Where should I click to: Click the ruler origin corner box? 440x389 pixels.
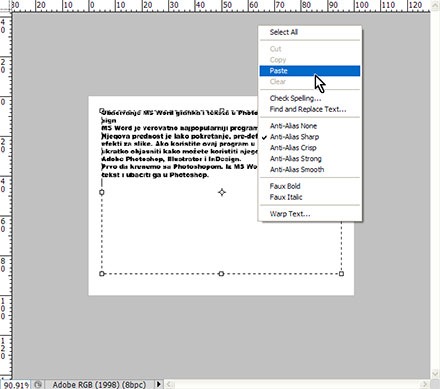[x=6, y=6]
